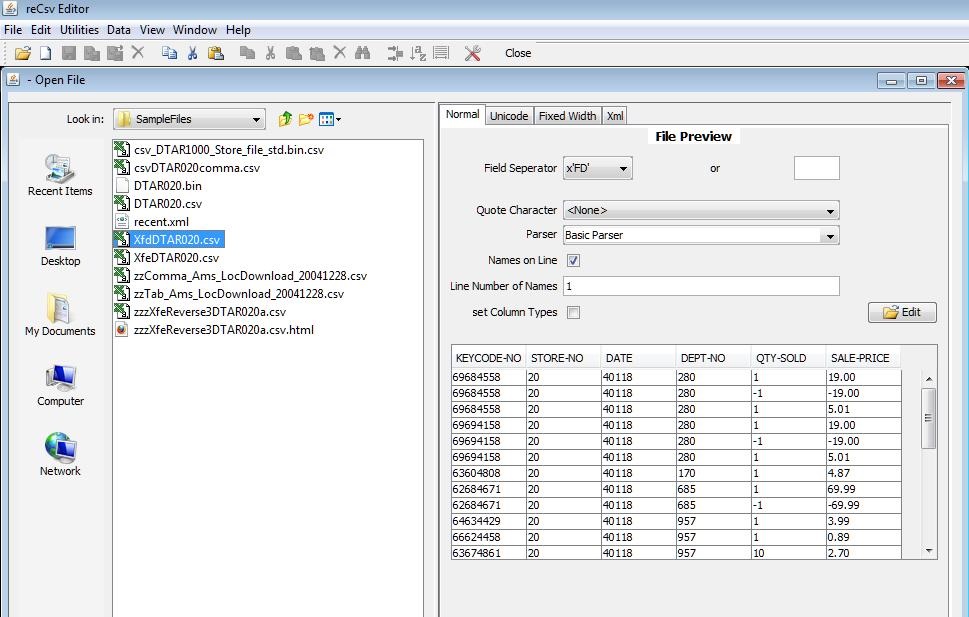969x617 pixels.
Task: Open the Utilities menu
Action: [79, 30]
